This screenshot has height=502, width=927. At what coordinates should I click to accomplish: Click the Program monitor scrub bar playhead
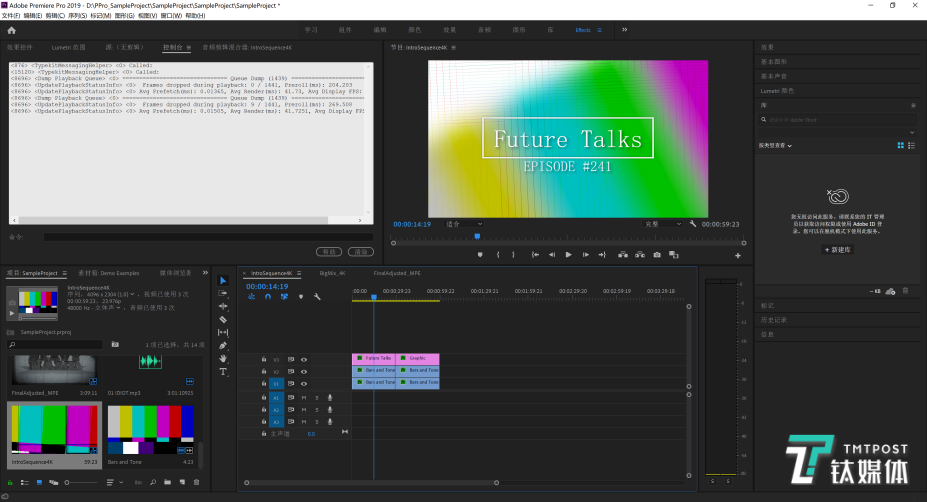click(x=476, y=236)
